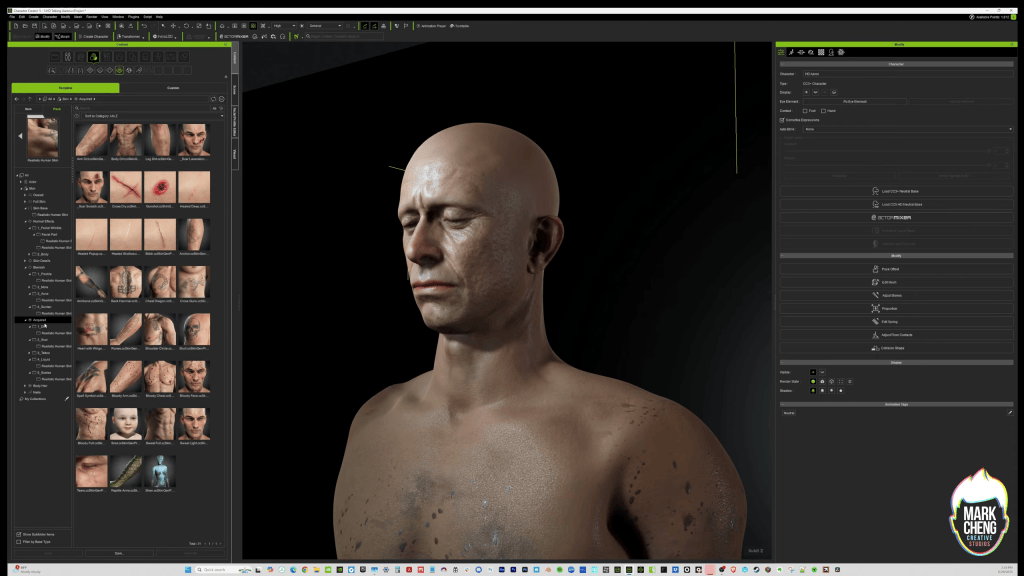Toggle the green Visible button in Display

813,372
